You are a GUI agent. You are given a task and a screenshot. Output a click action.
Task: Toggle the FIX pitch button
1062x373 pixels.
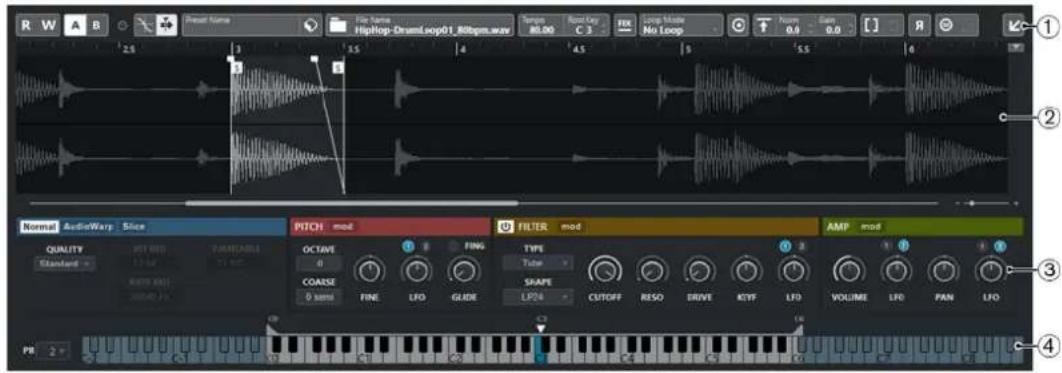tap(623, 25)
